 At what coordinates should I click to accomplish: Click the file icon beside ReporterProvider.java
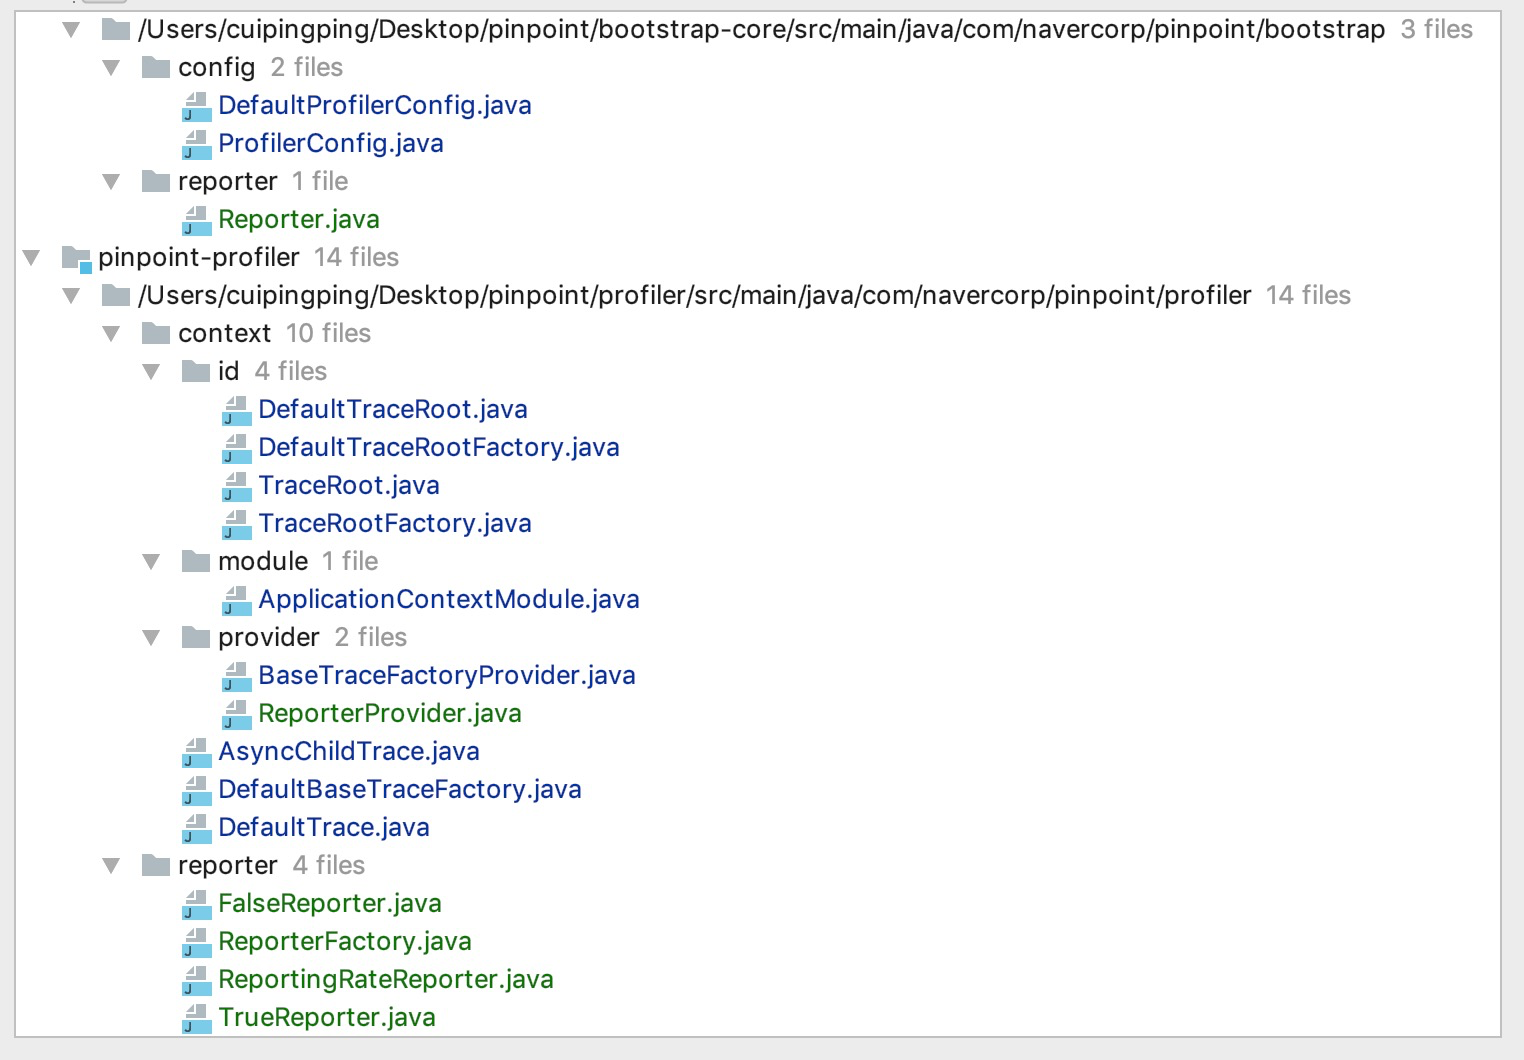(237, 714)
